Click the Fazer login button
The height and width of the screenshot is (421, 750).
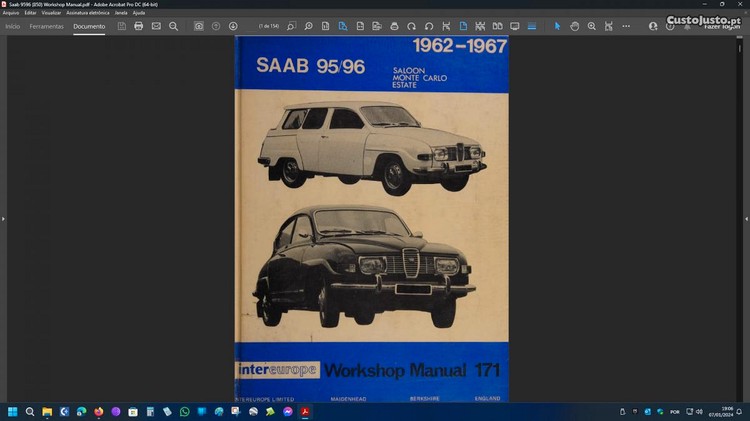coord(721,27)
